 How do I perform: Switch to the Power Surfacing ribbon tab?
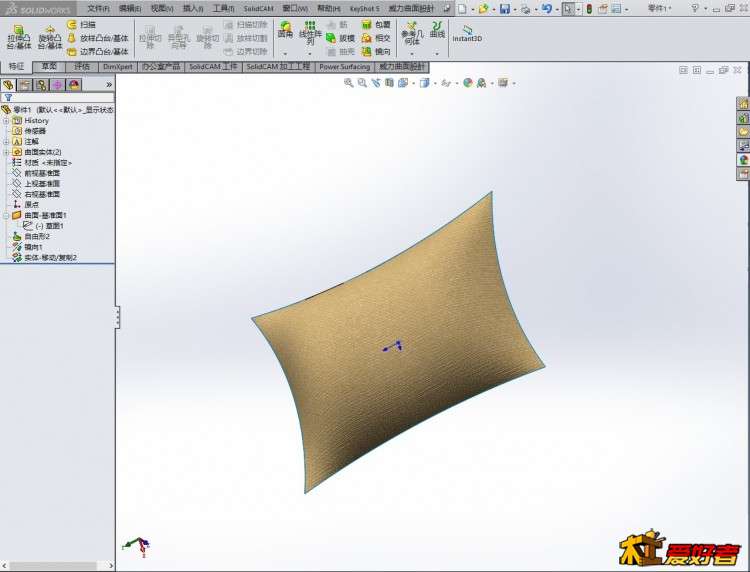pyautogui.click(x=345, y=67)
